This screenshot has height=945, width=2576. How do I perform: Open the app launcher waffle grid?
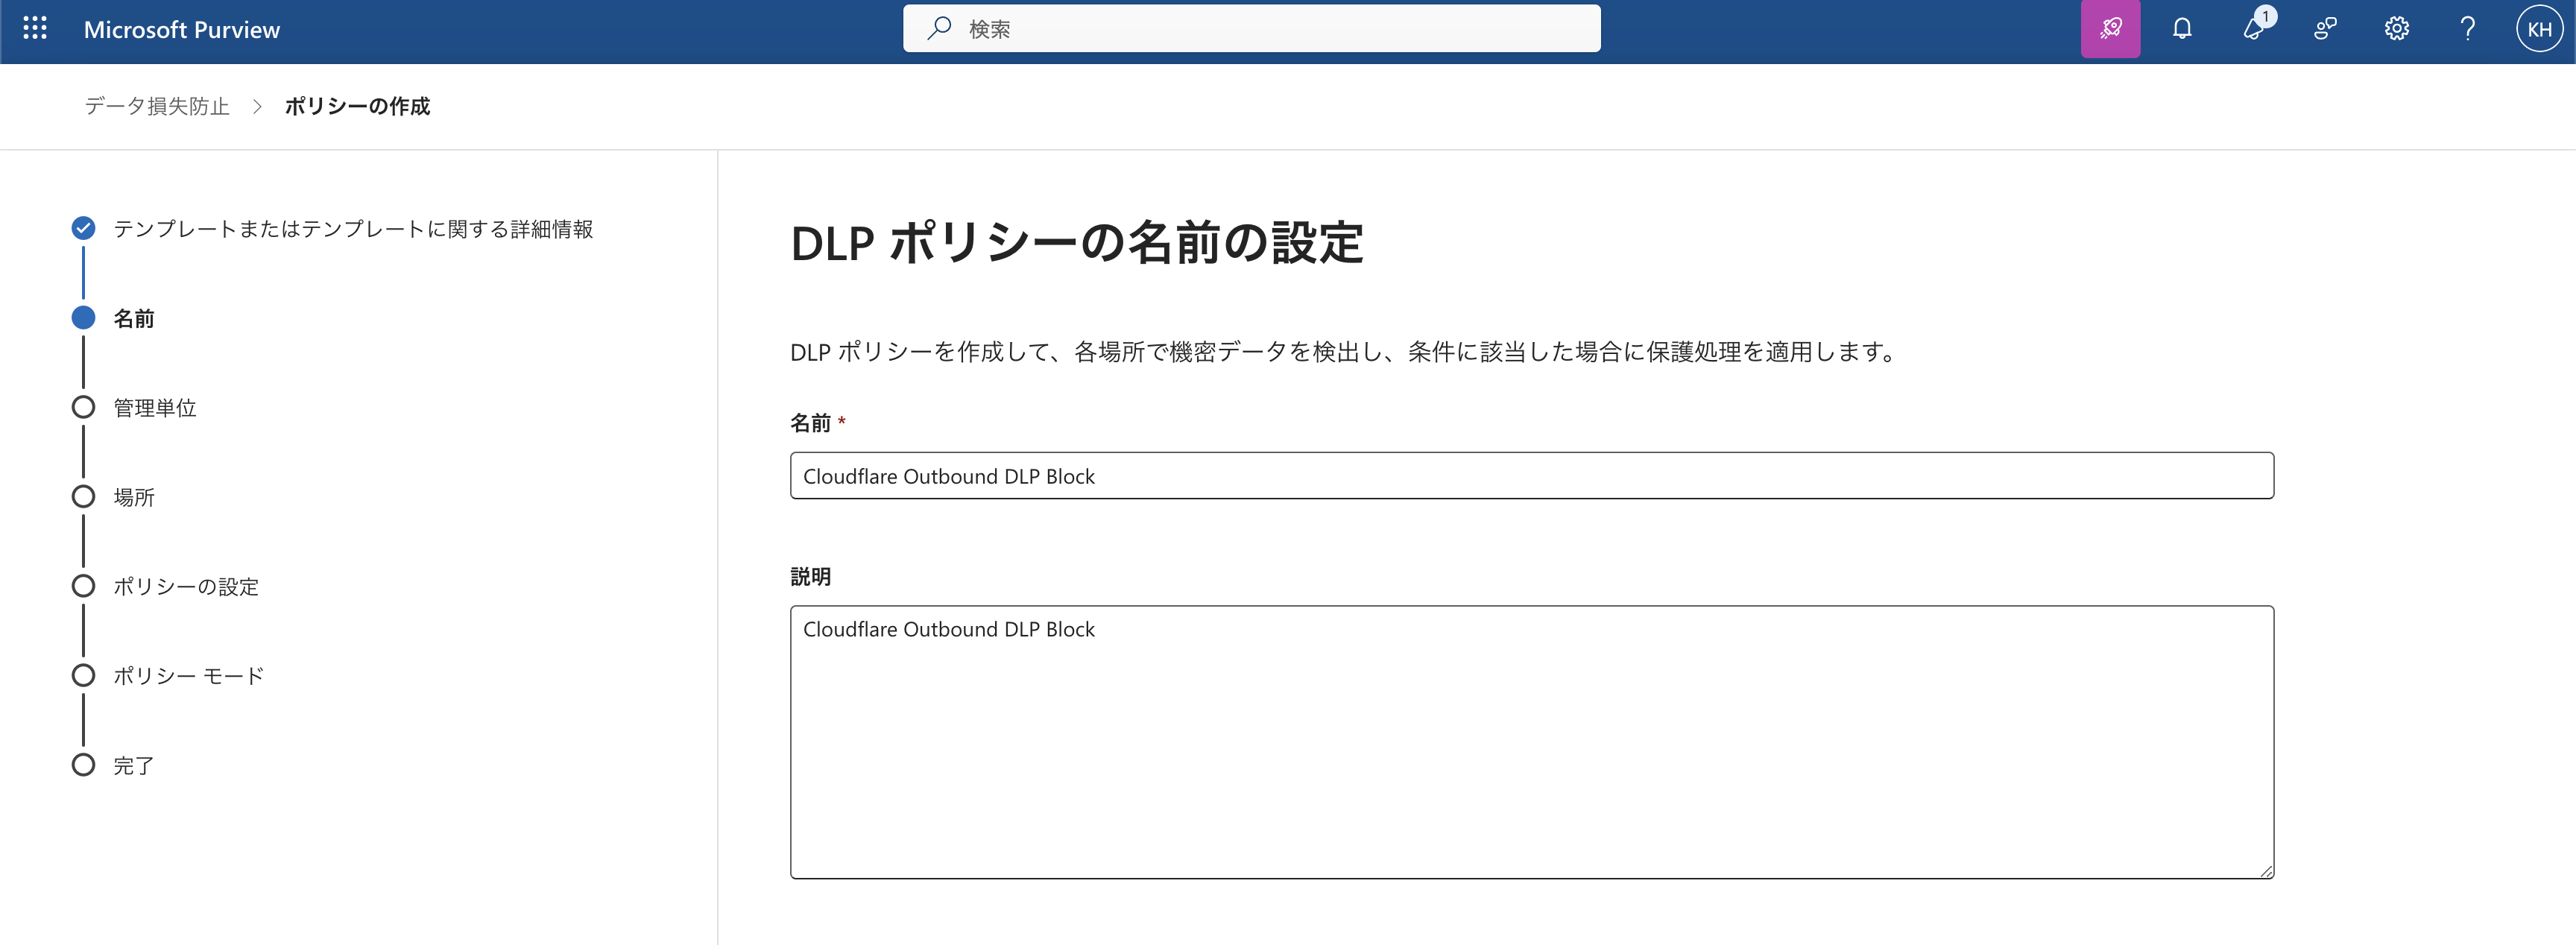pos(35,29)
